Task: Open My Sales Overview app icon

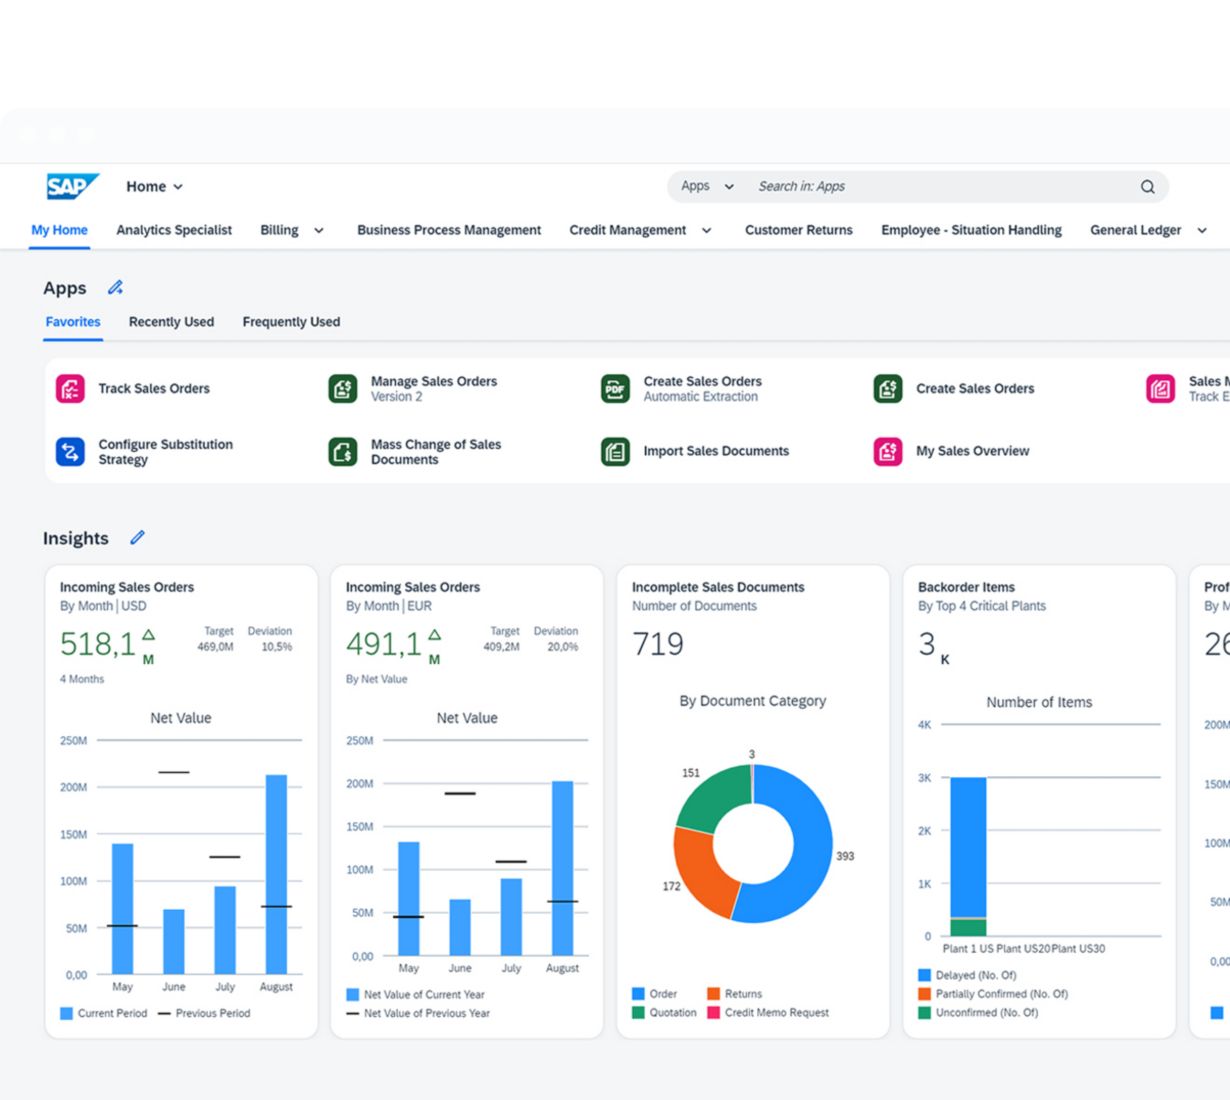Action: coord(888,452)
